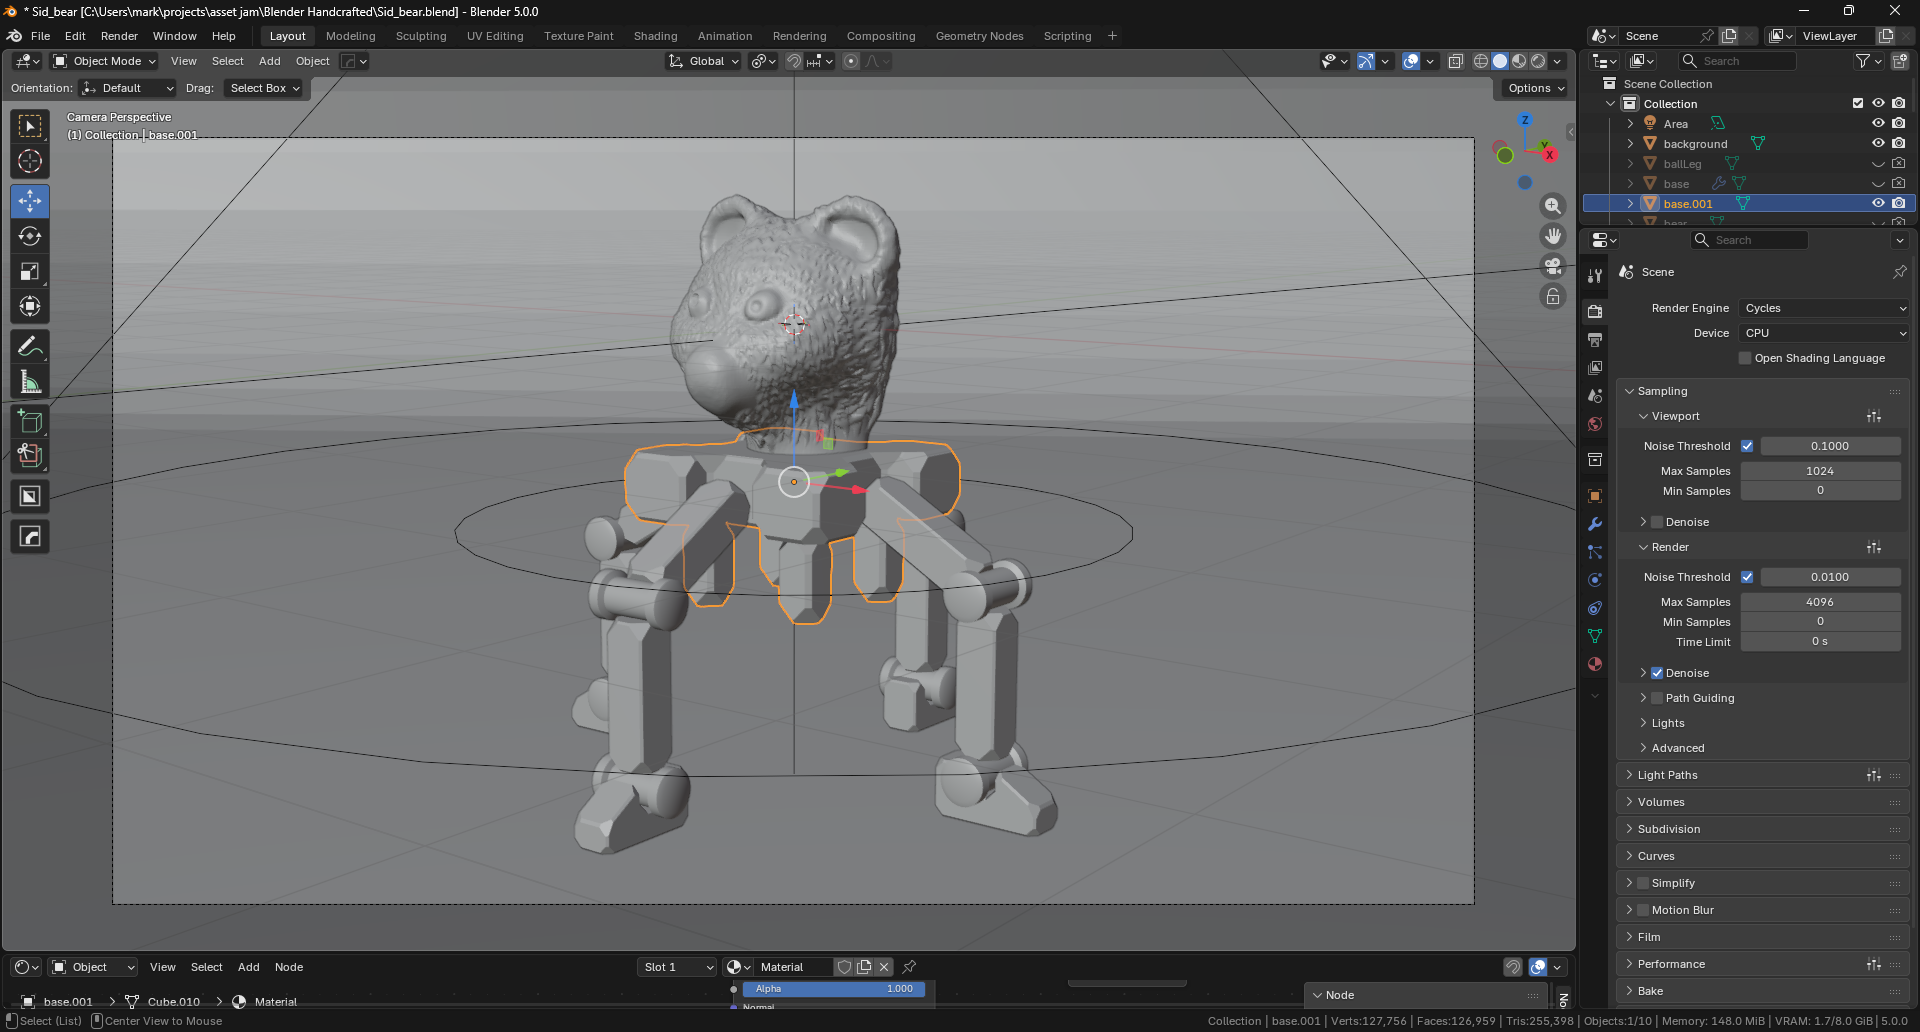Open the Object Mode dropdown
Image resolution: width=1920 pixels, height=1032 pixels.
[105, 61]
